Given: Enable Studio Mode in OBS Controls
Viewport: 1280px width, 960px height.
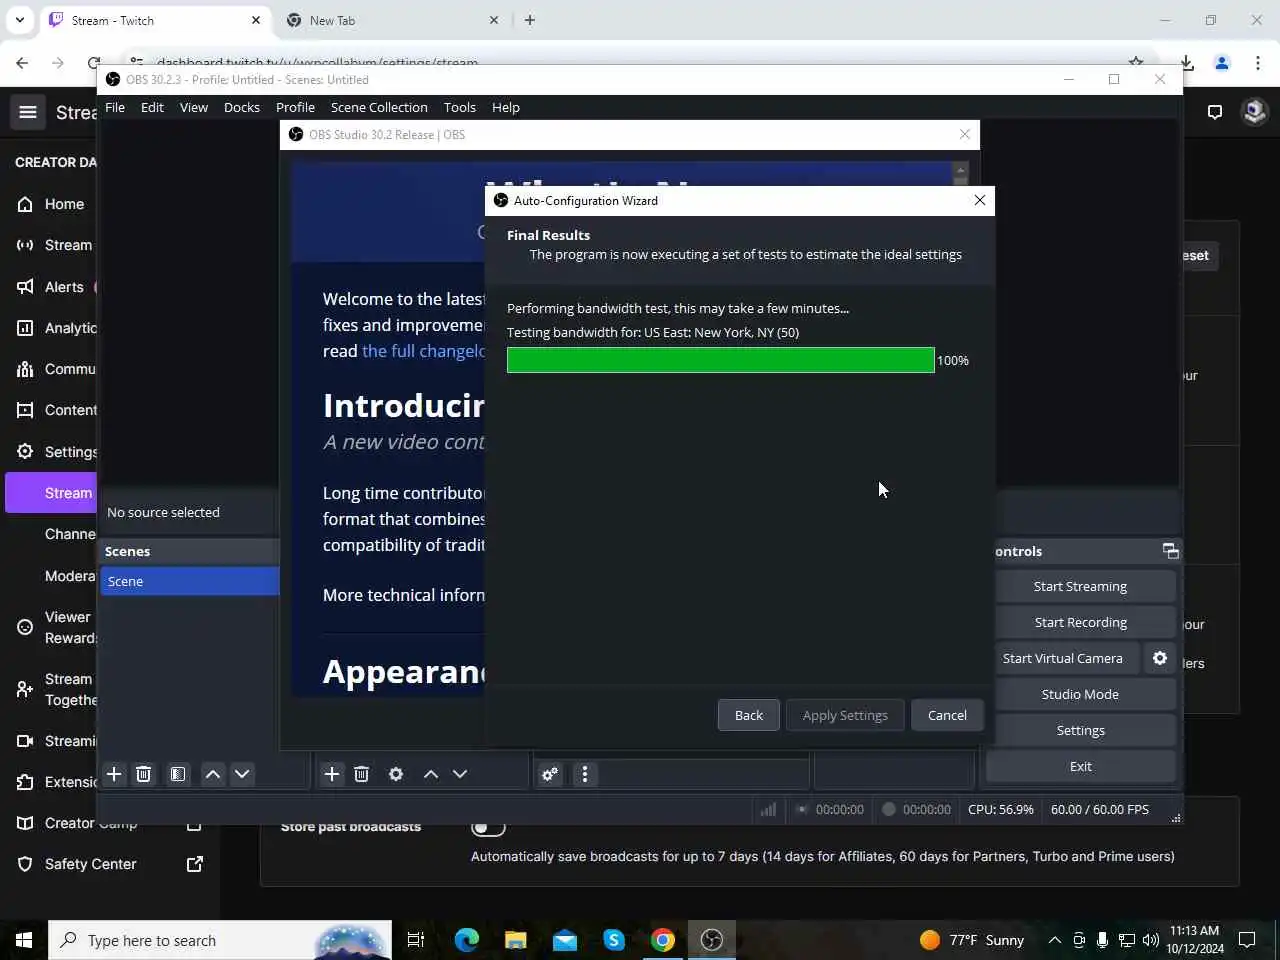Looking at the screenshot, I should [1080, 694].
